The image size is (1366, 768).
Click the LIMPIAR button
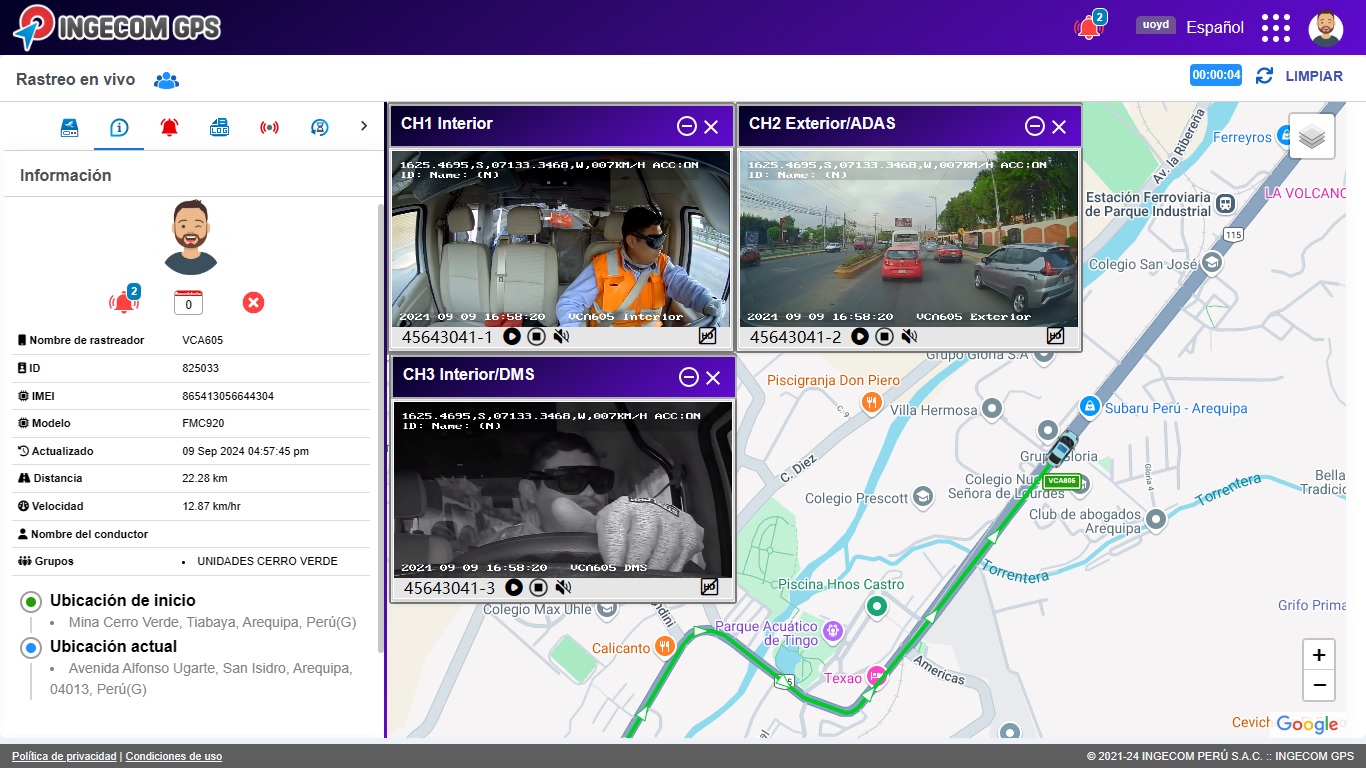1313,76
